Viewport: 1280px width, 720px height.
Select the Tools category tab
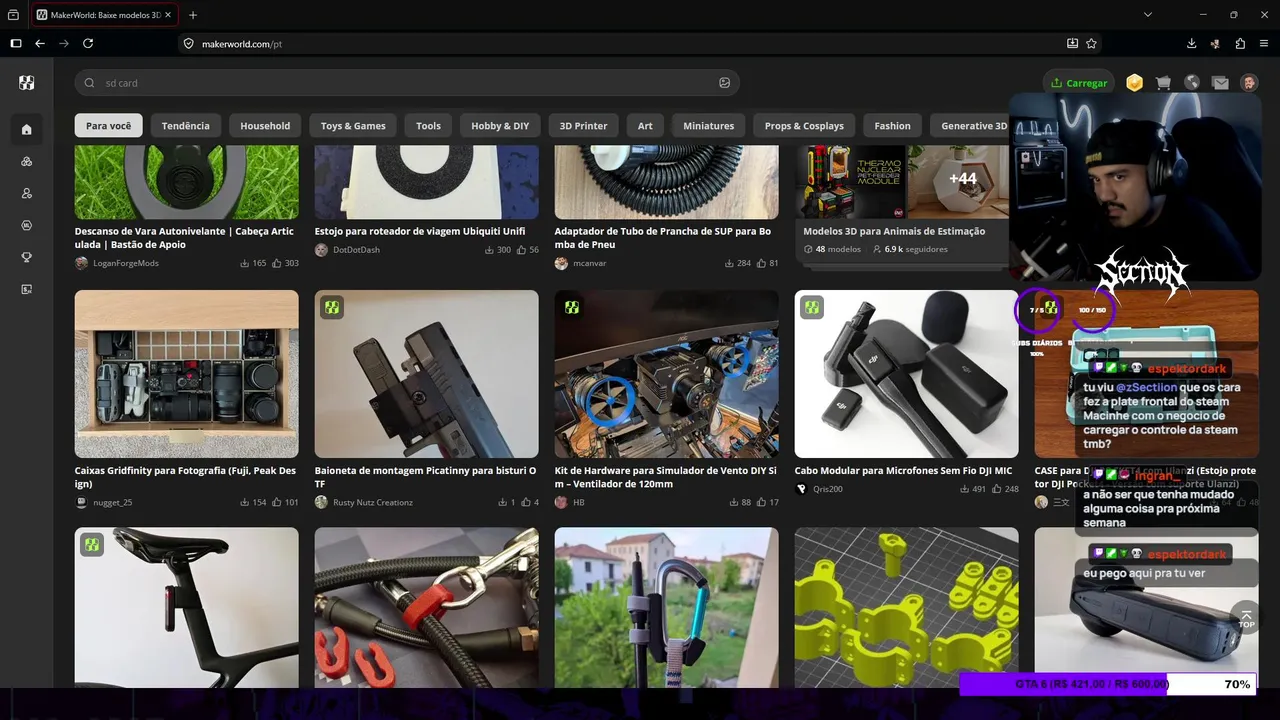click(428, 126)
